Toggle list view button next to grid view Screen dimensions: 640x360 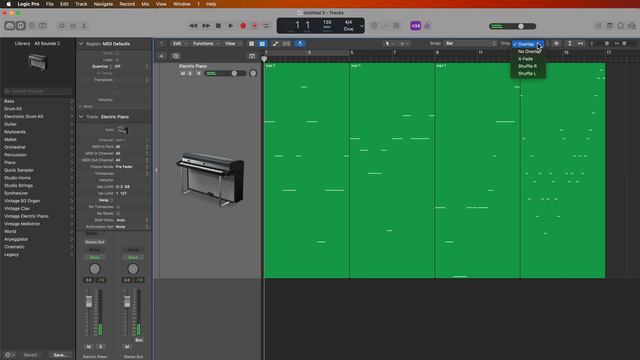262,44
